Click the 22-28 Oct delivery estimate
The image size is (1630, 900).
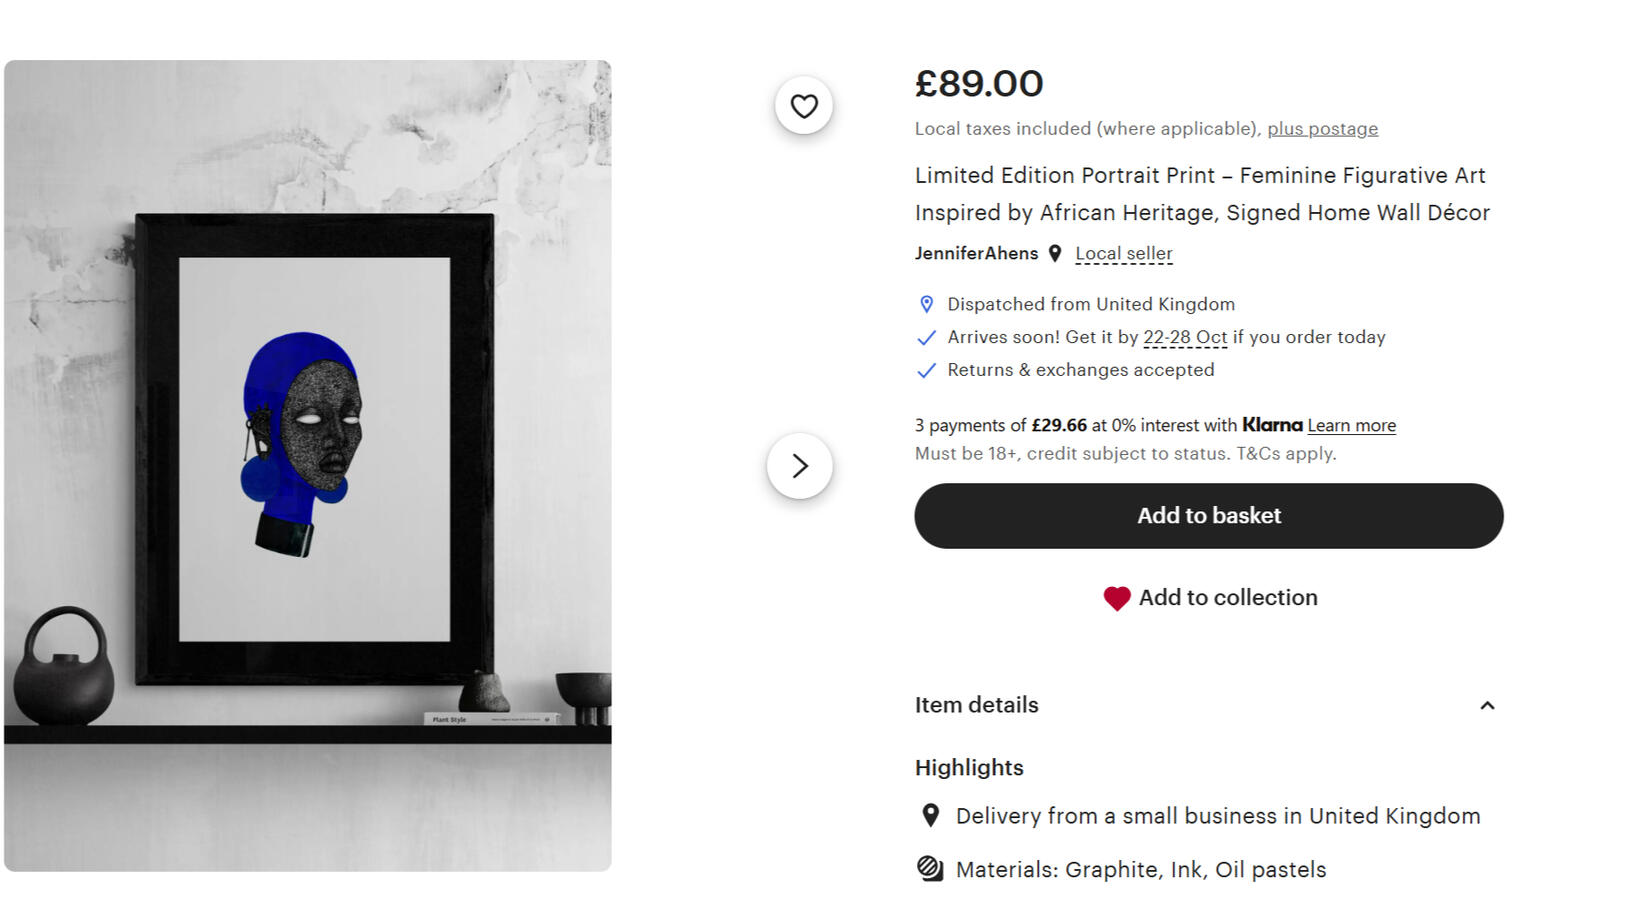pos(1185,338)
